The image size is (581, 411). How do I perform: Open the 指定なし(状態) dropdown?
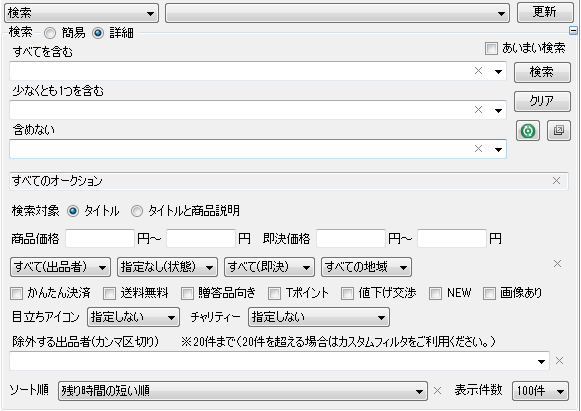167,267
